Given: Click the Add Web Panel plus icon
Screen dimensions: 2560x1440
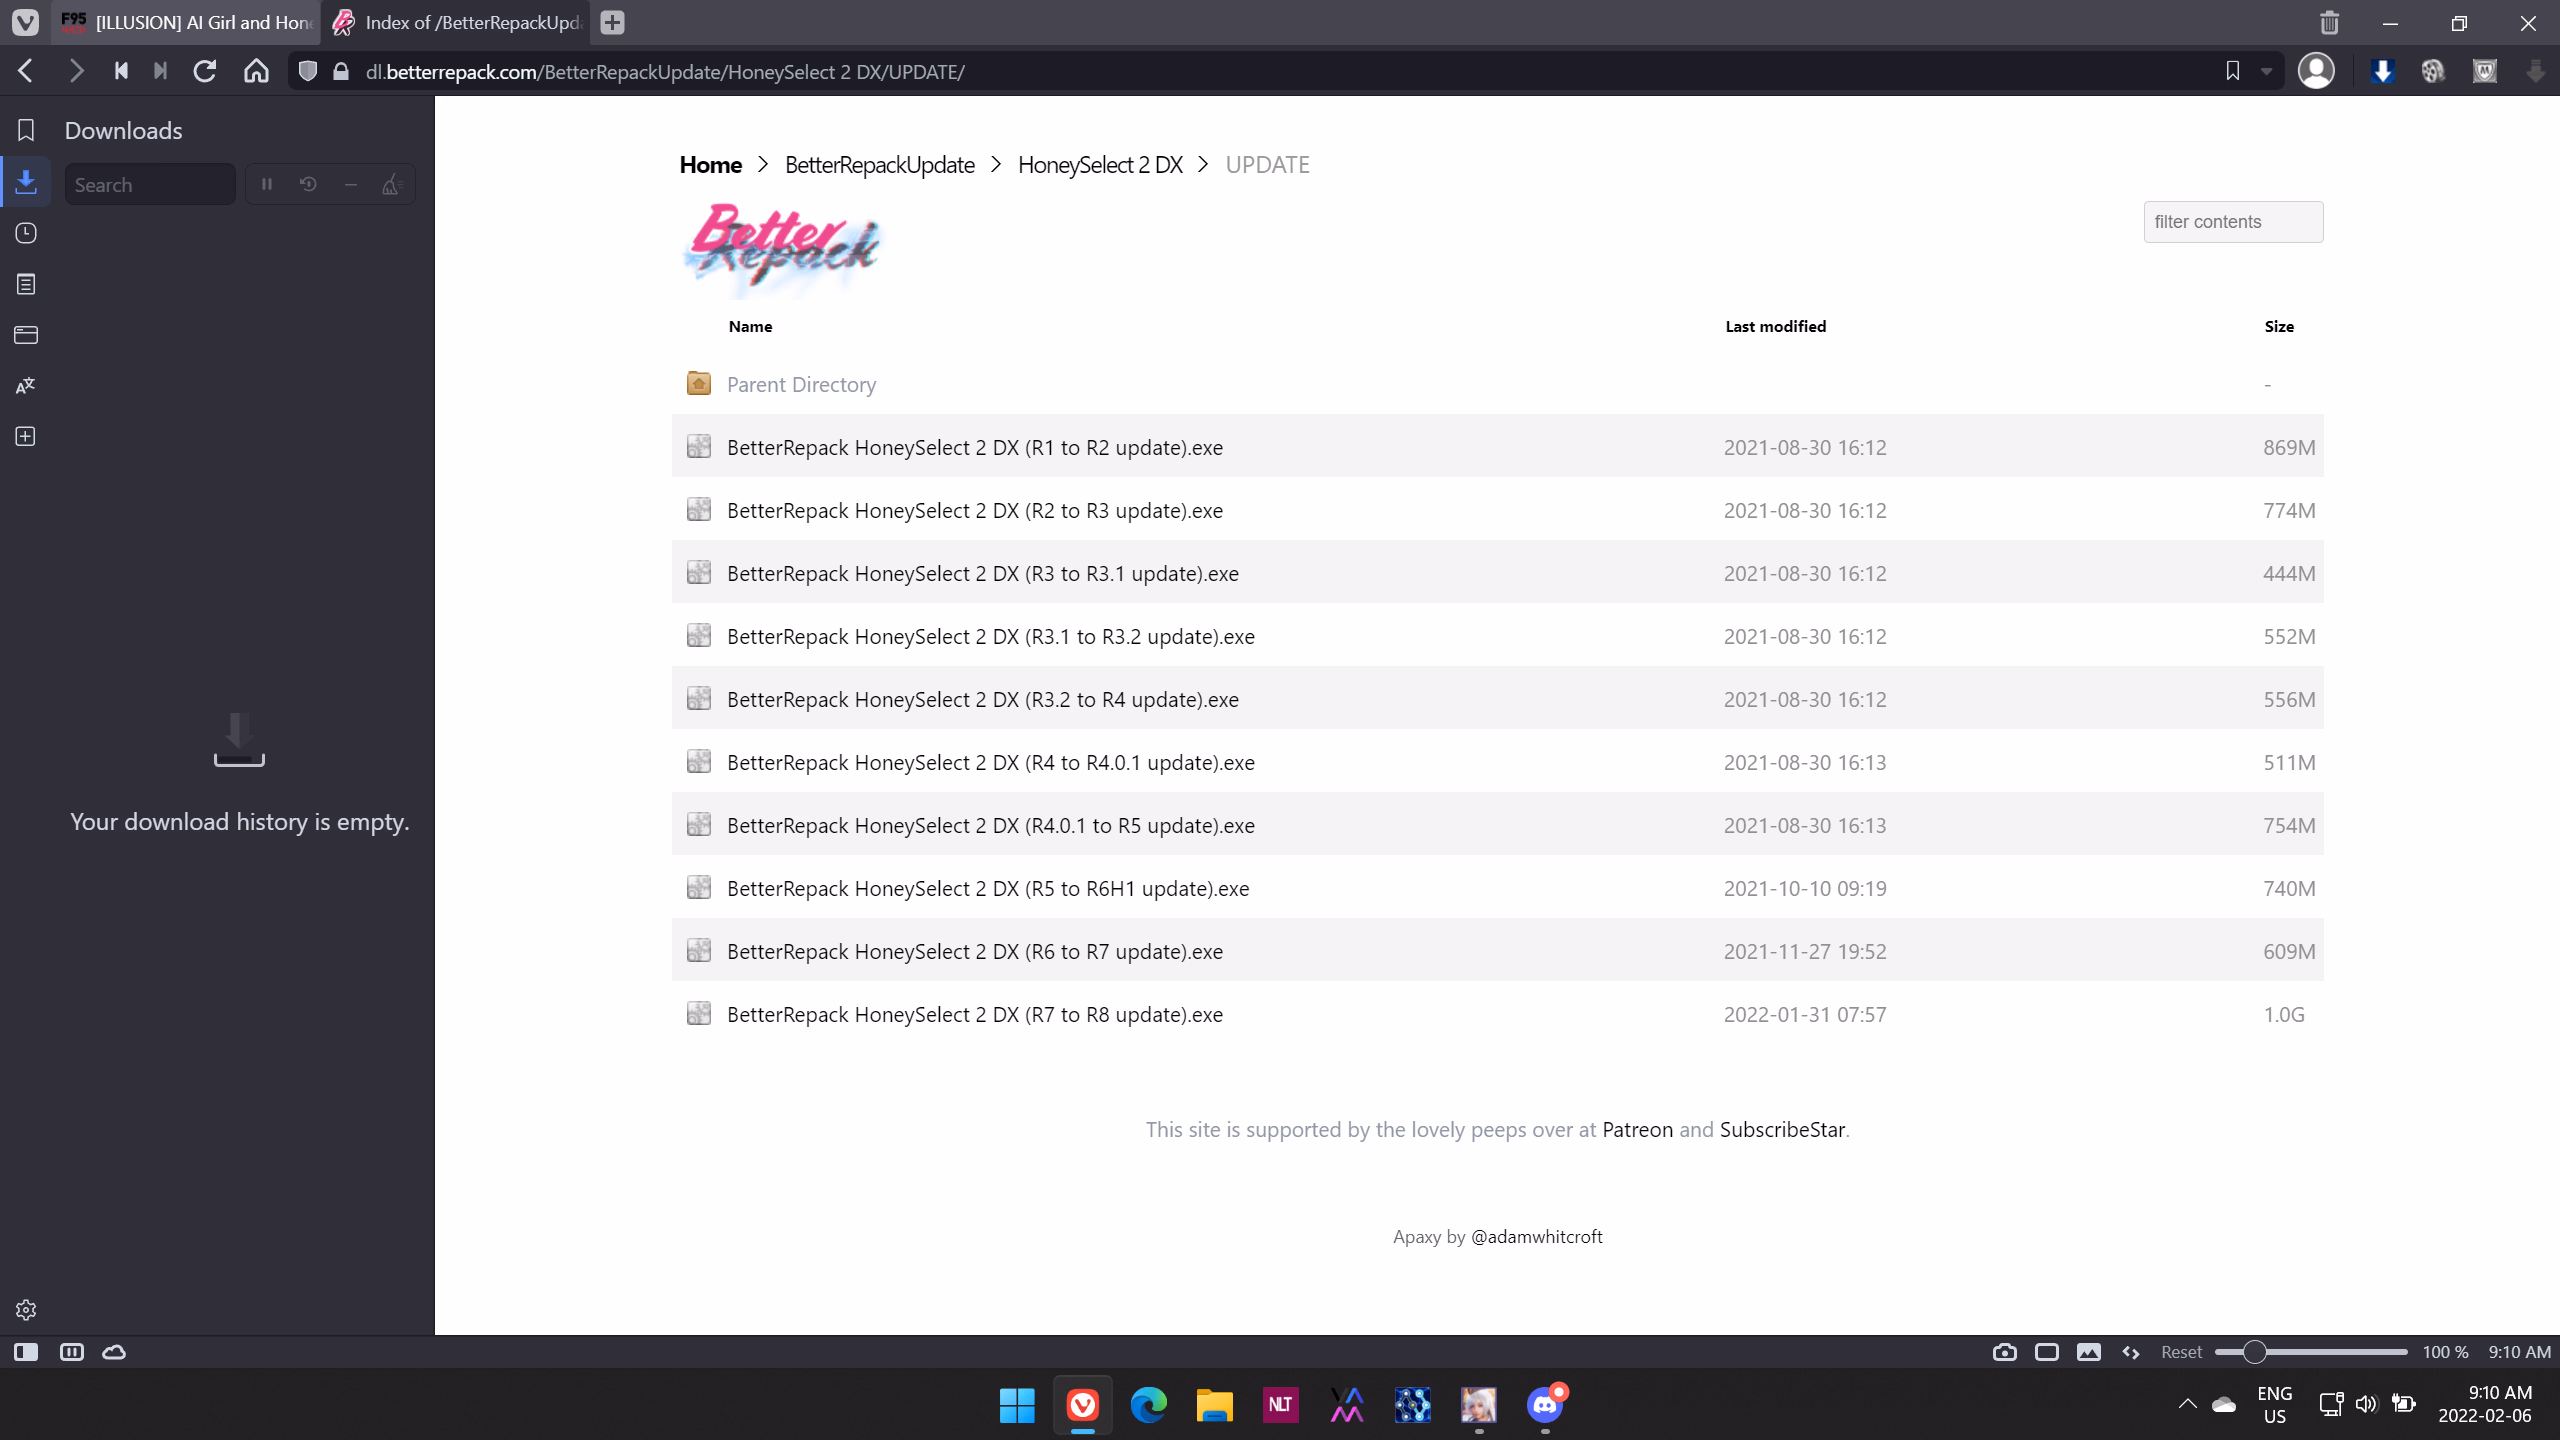Looking at the screenshot, I should click(x=26, y=437).
